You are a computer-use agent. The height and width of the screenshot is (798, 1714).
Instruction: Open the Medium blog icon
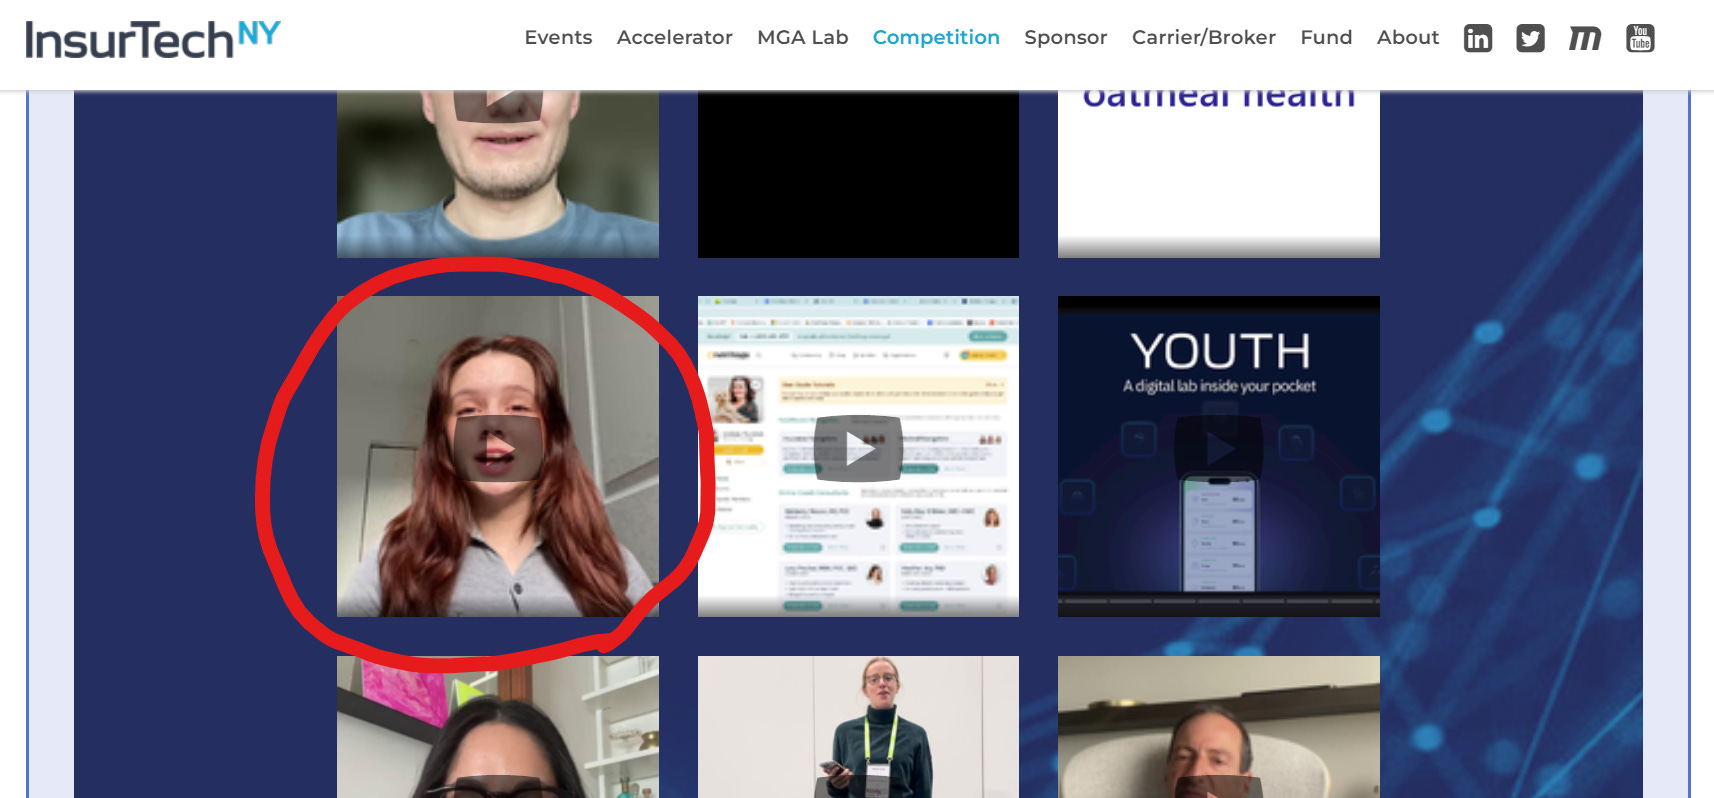pyautogui.click(x=1584, y=38)
